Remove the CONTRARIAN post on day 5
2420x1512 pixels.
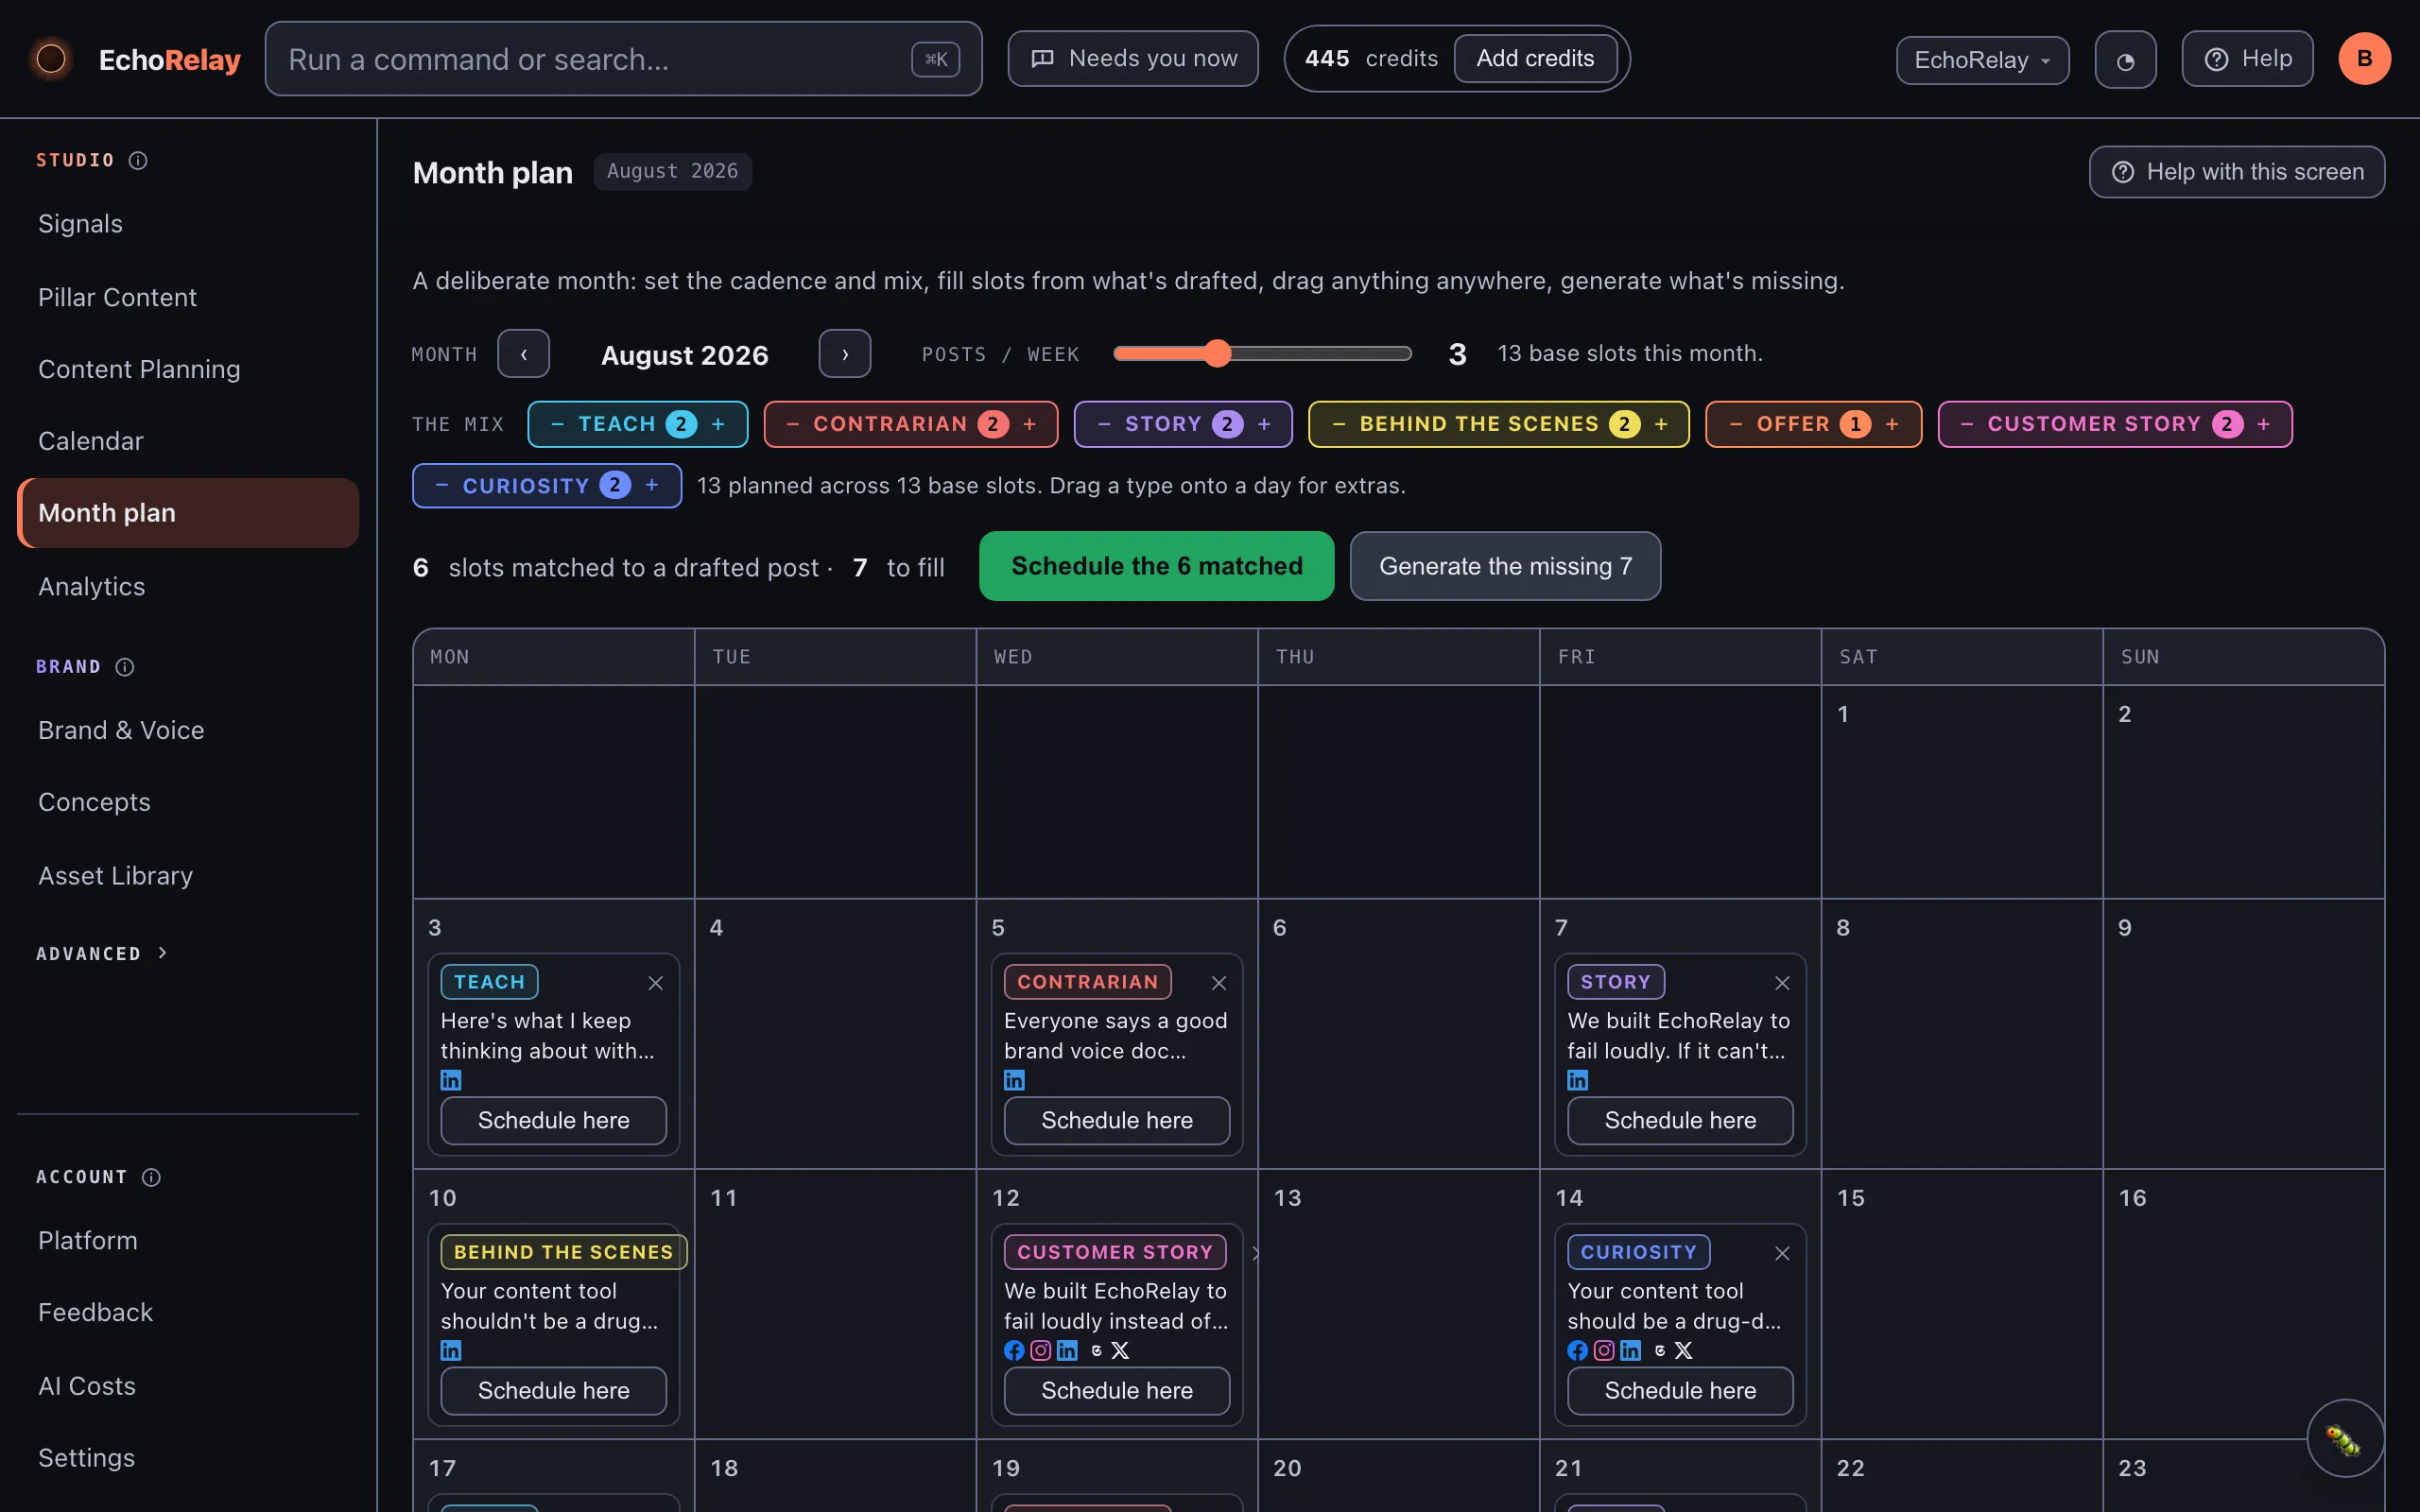click(x=1218, y=983)
